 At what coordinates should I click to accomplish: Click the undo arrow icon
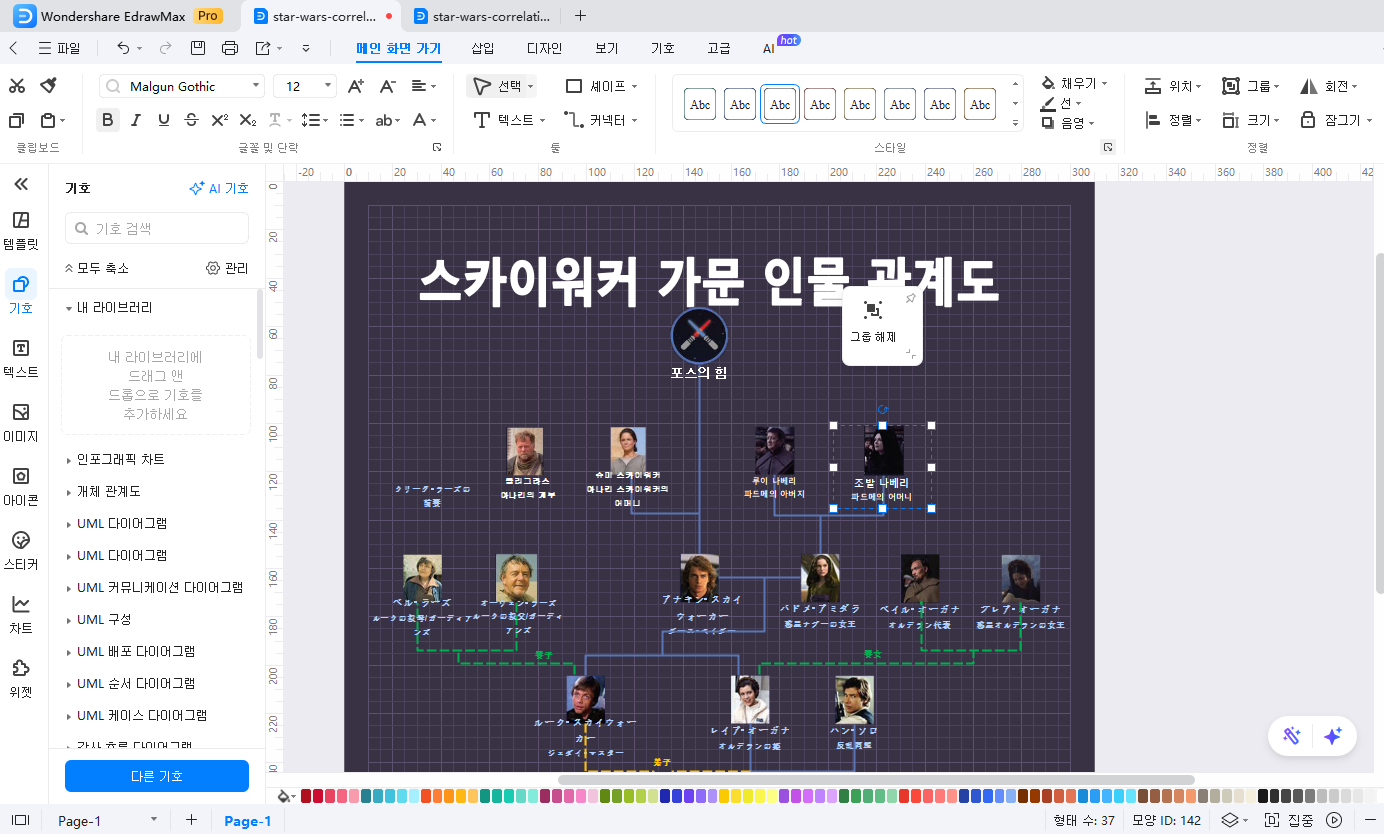pos(123,48)
